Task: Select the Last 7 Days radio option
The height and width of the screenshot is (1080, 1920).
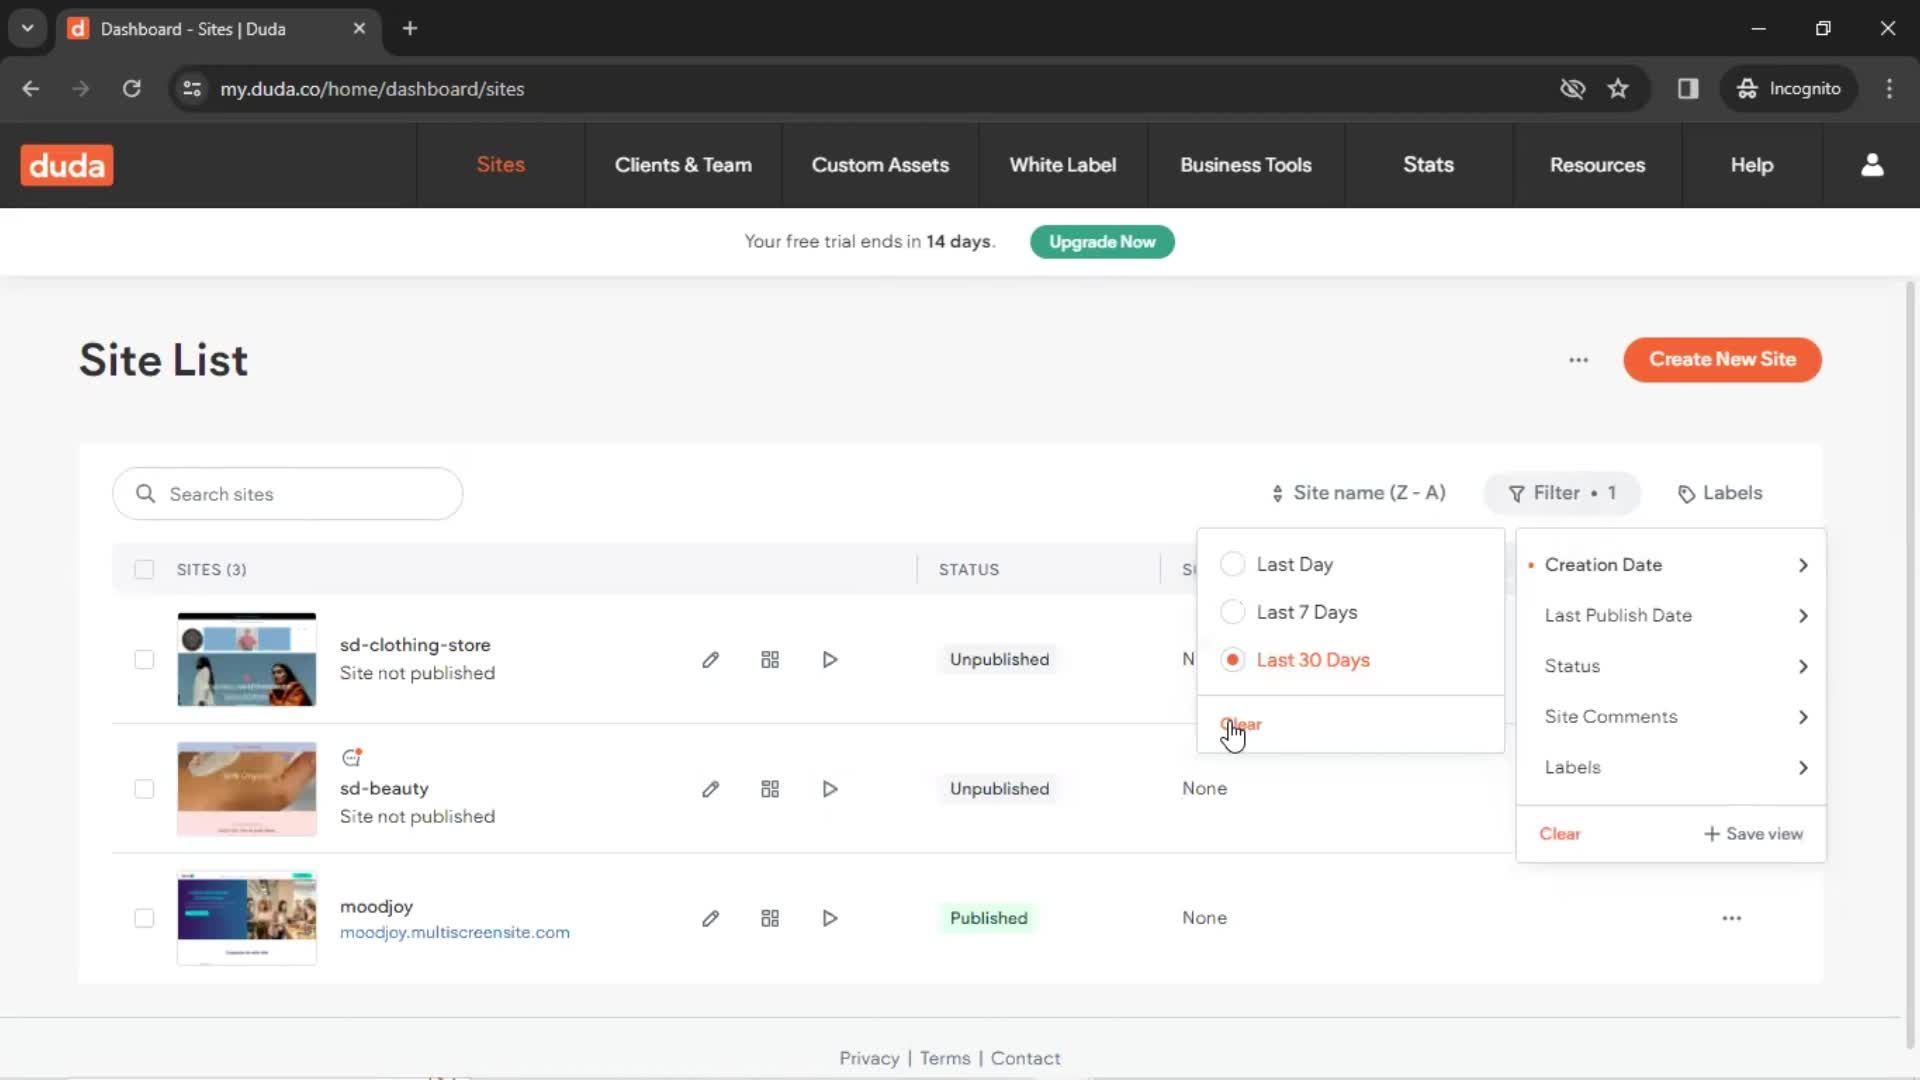Action: (x=1233, y=612)
